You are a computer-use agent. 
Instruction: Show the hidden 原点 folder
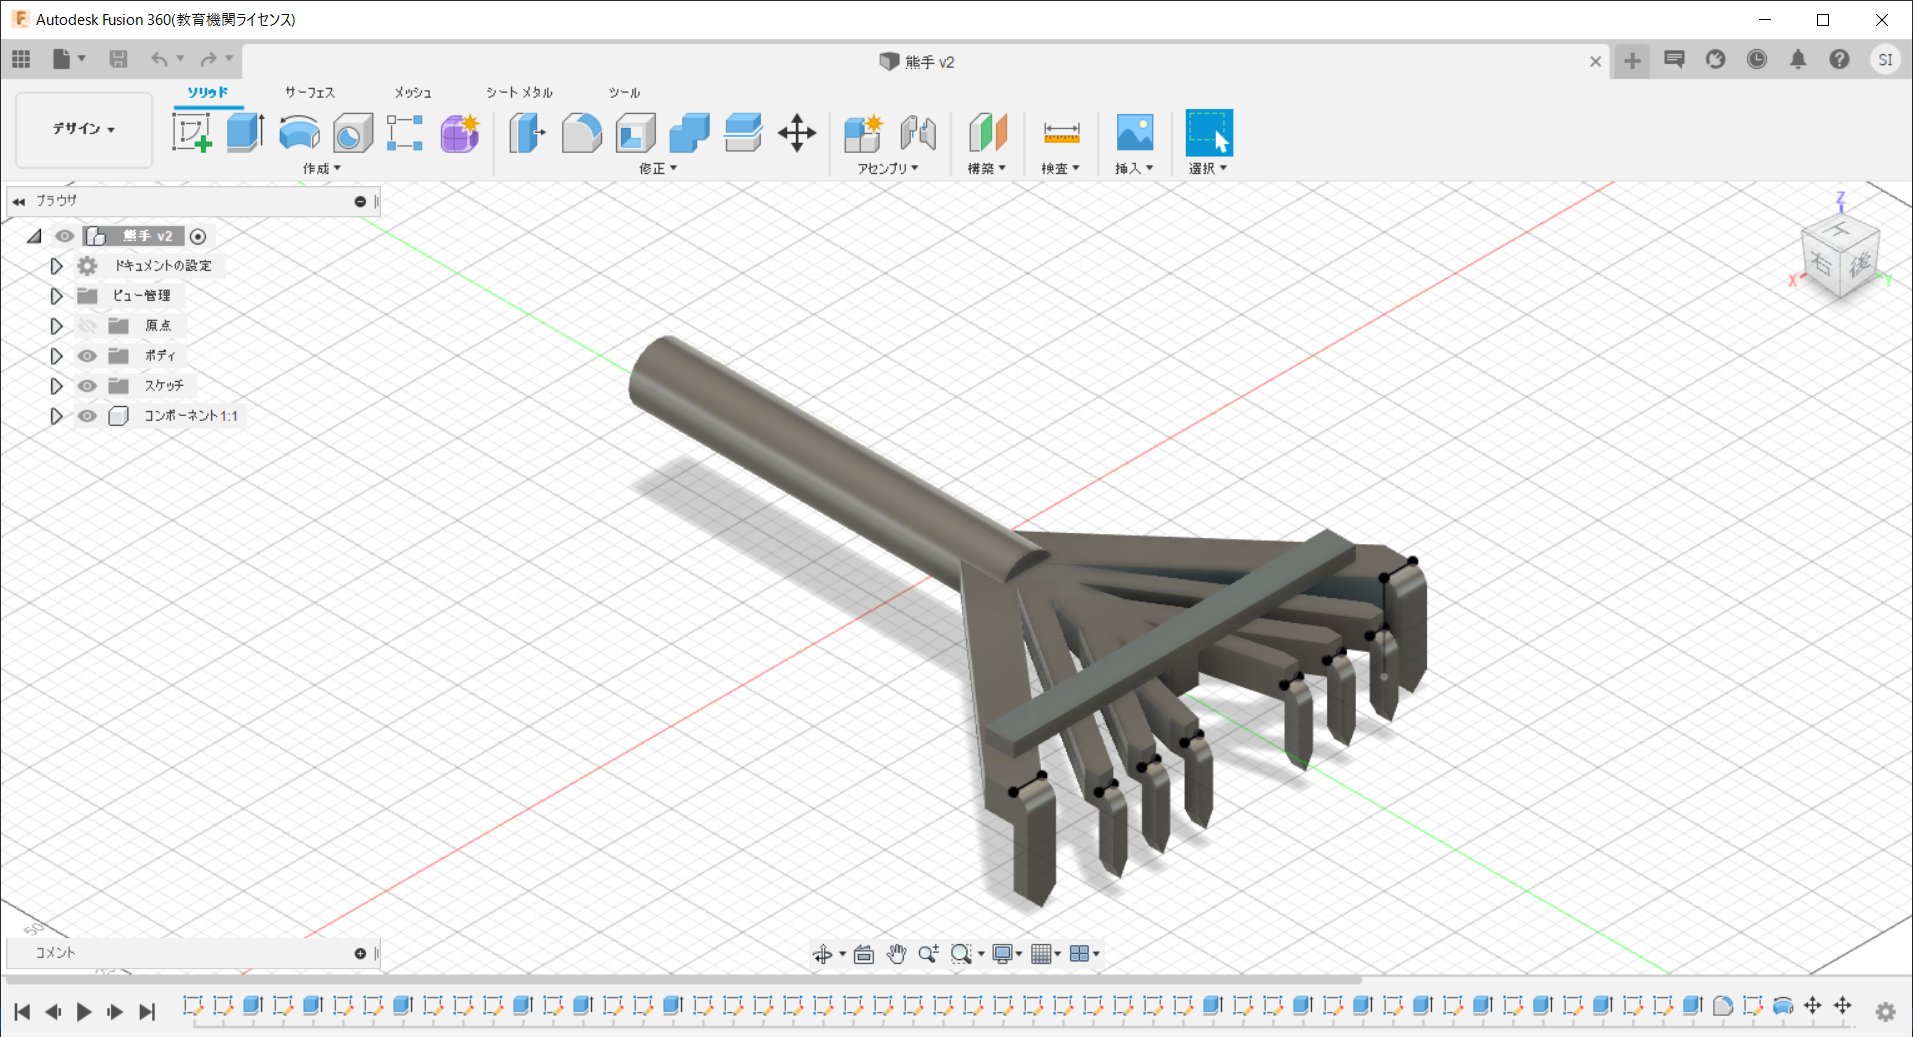88,326
